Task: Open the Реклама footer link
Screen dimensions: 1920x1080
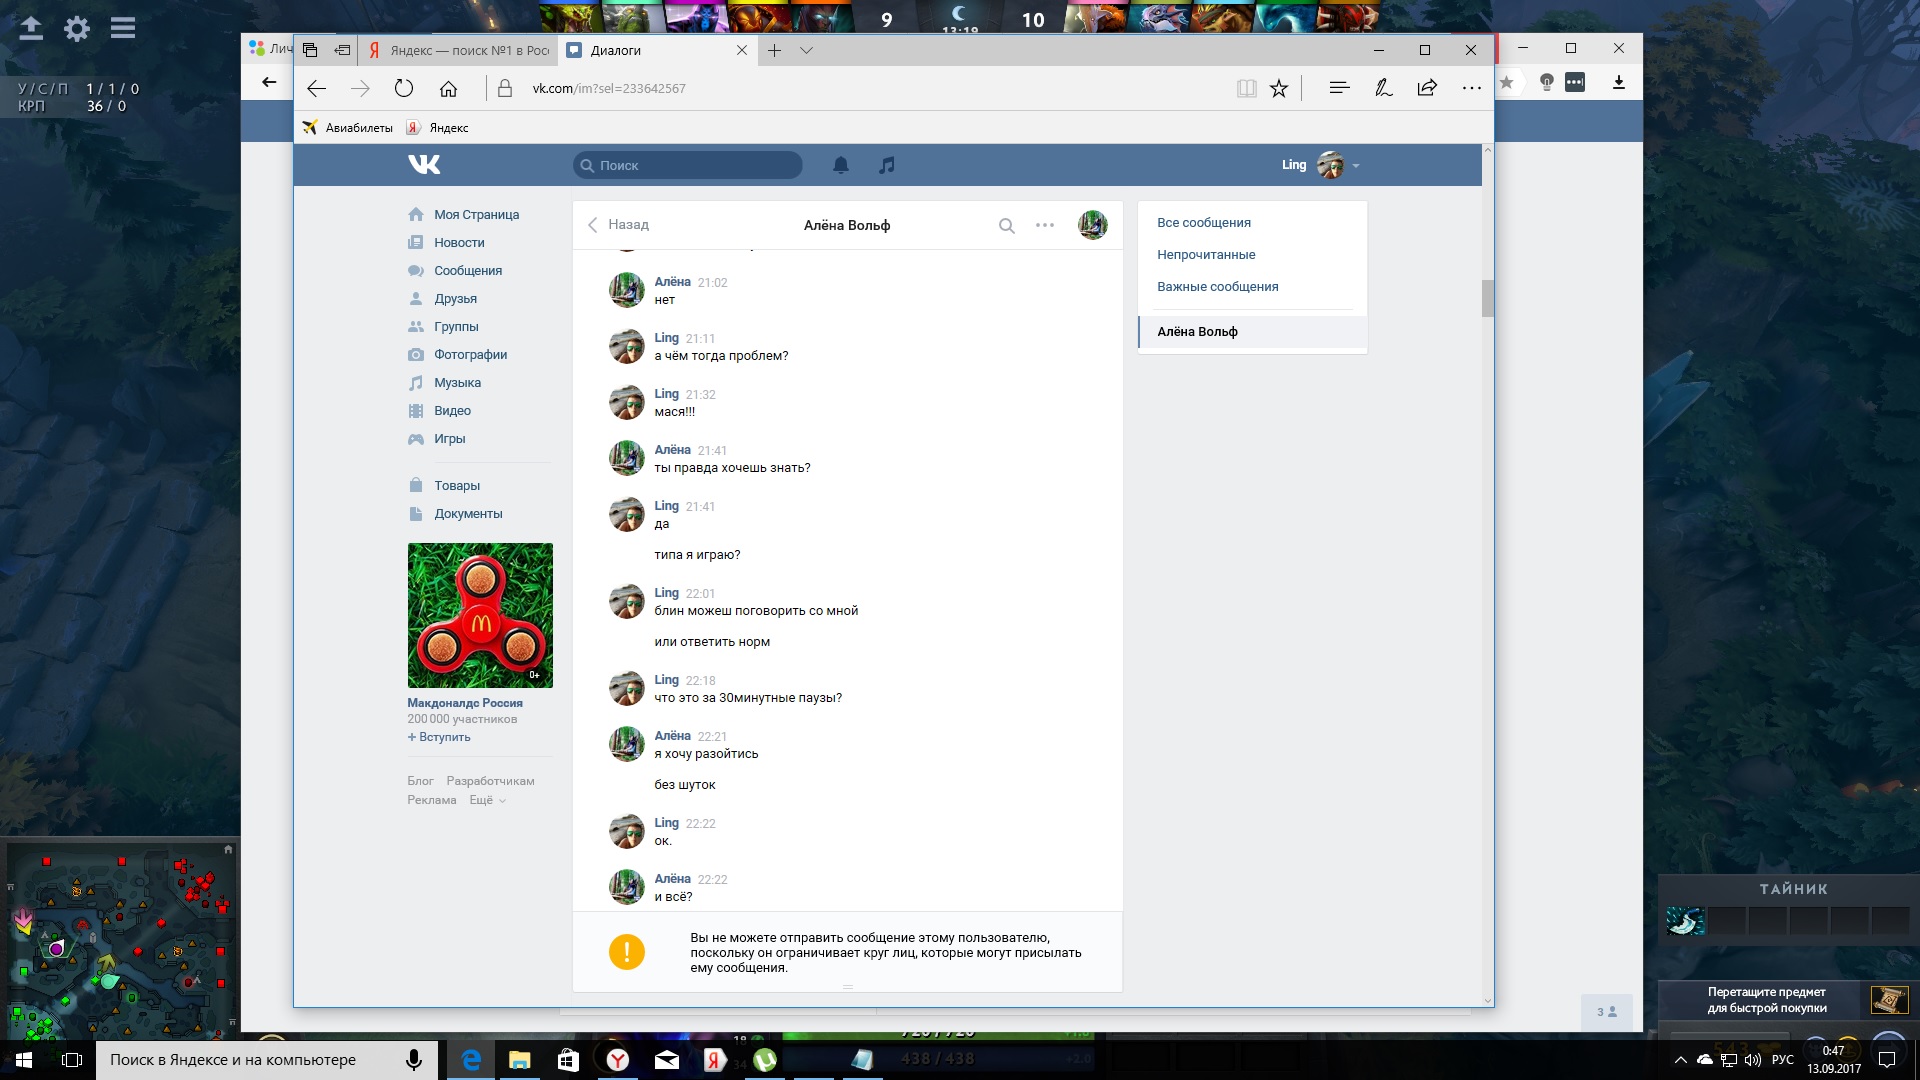Action: tap(432, 800)
